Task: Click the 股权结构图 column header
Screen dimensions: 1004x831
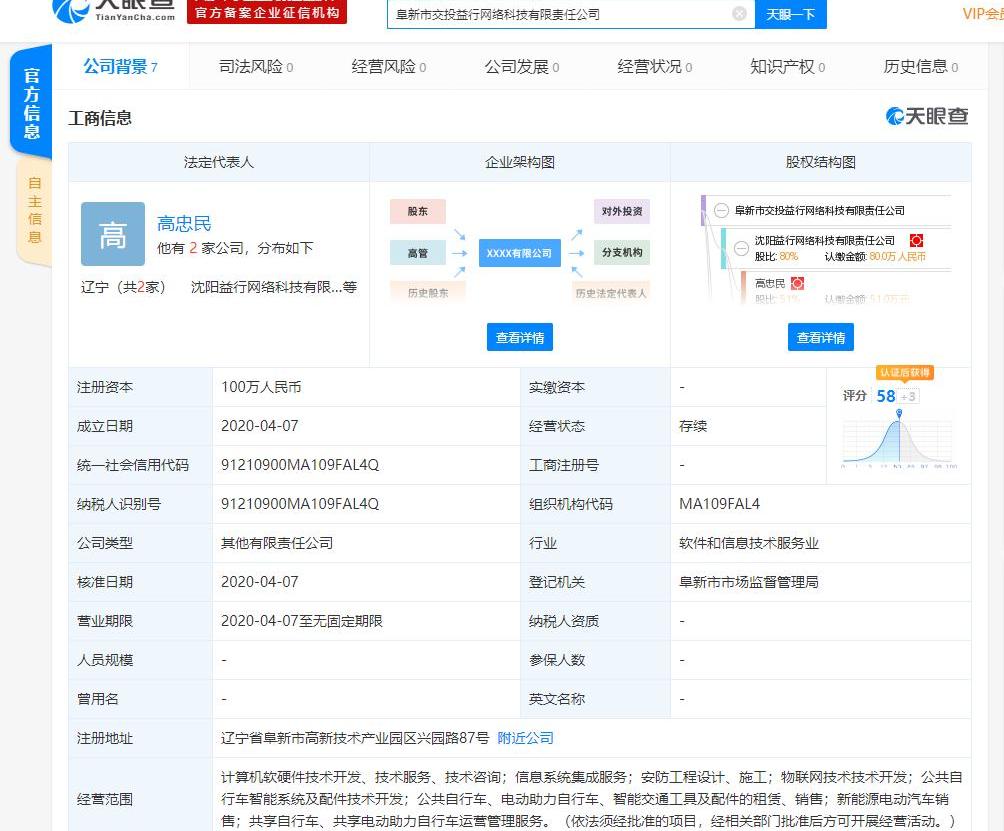Action: point(821,162)
